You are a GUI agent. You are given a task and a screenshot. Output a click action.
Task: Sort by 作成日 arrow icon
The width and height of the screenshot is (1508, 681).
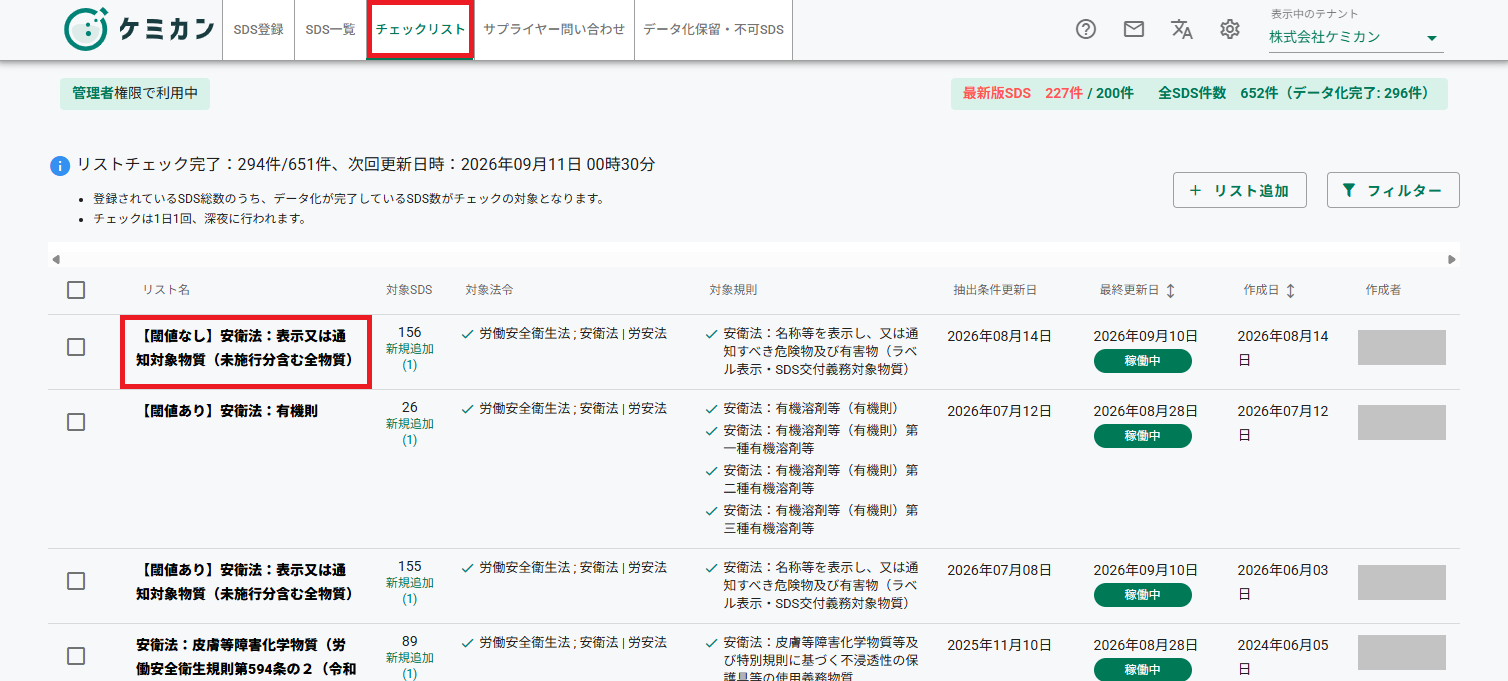(x=1290, y=290)
